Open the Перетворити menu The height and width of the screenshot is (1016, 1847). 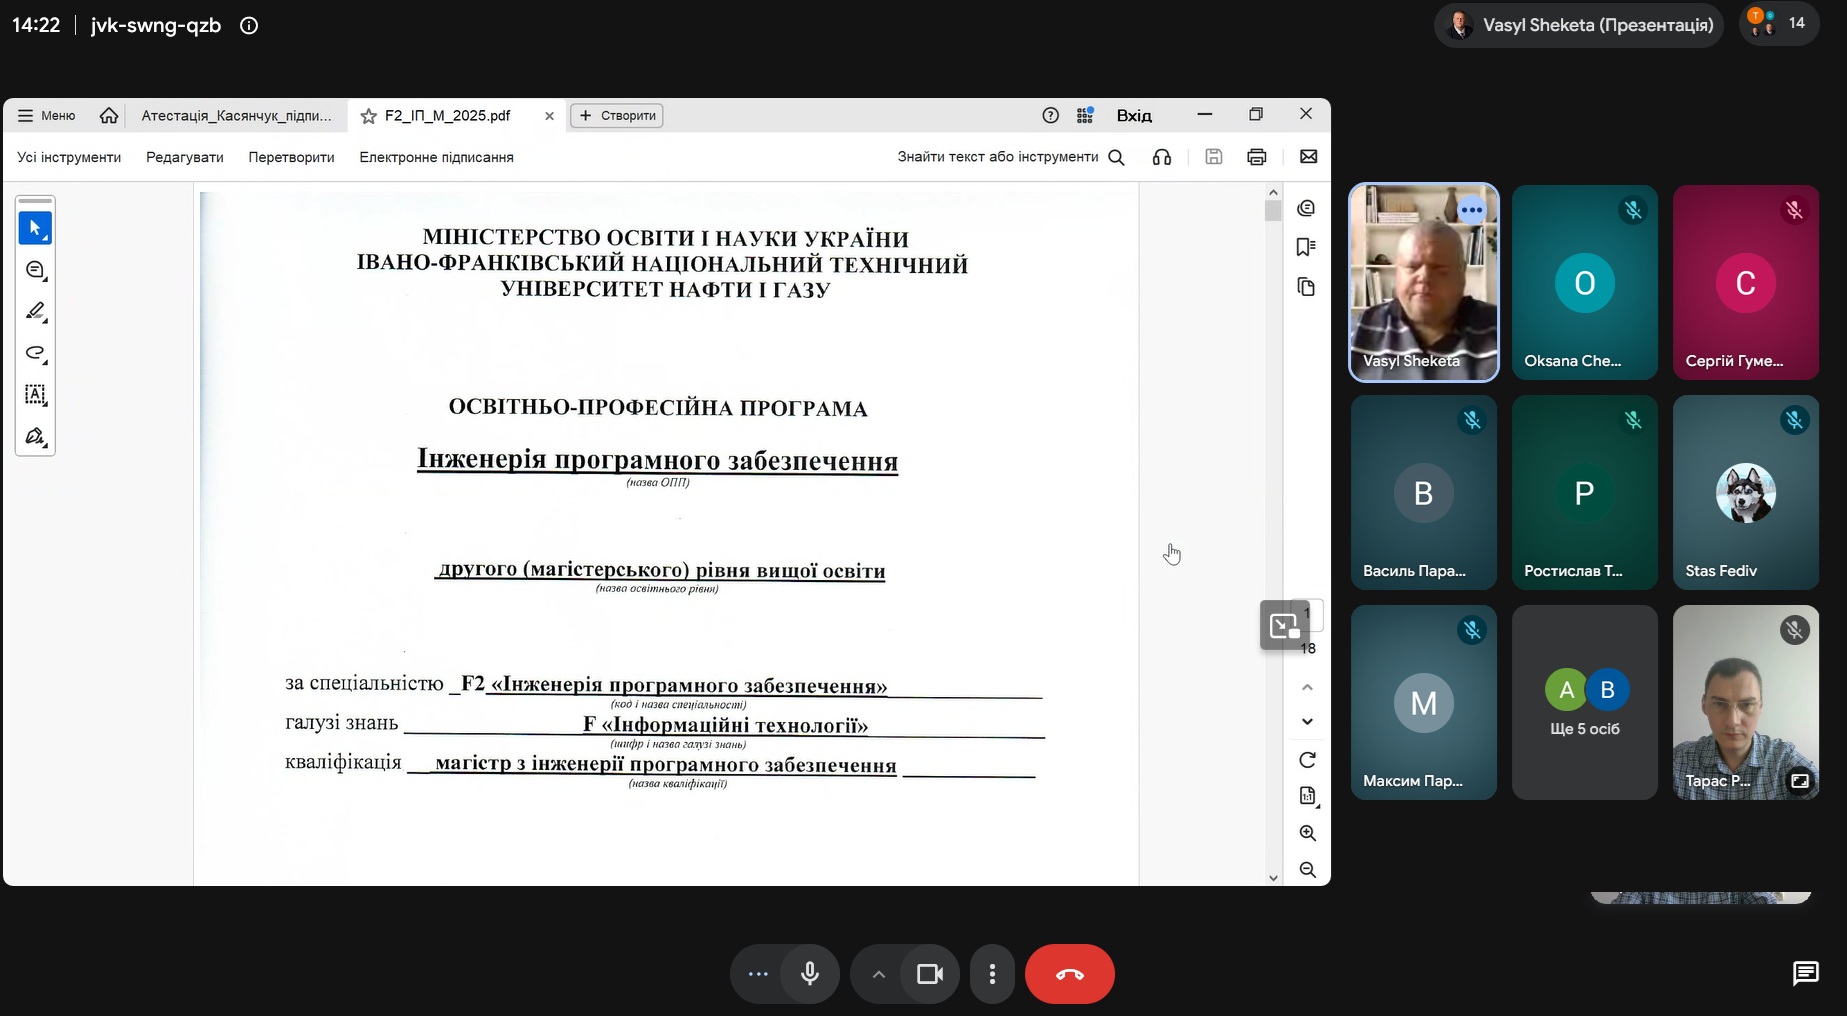tap(291, 157)
